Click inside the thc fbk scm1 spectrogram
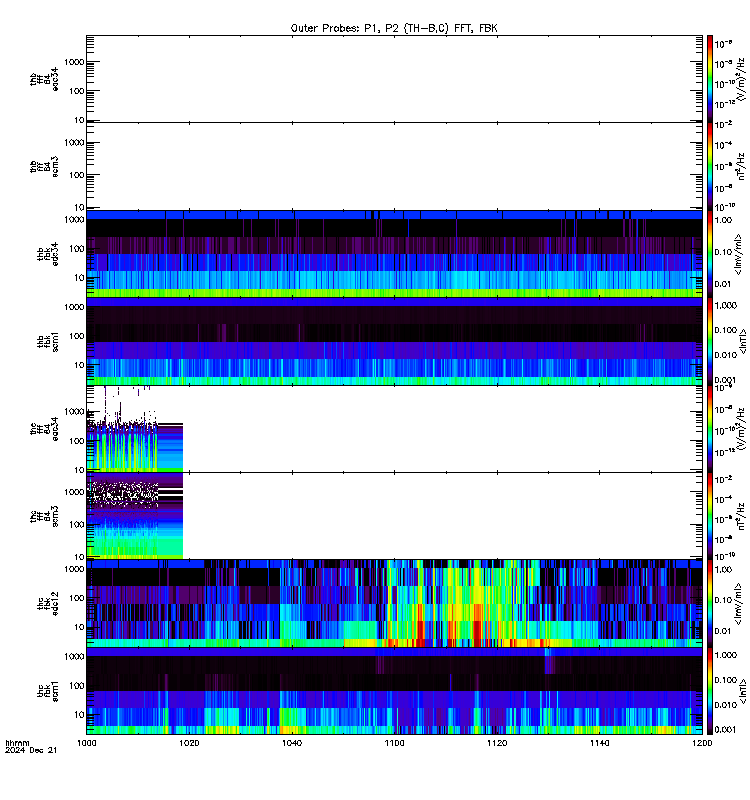This screenshot has width=750, height=800. pyautogui.click(x=394, y=691)
